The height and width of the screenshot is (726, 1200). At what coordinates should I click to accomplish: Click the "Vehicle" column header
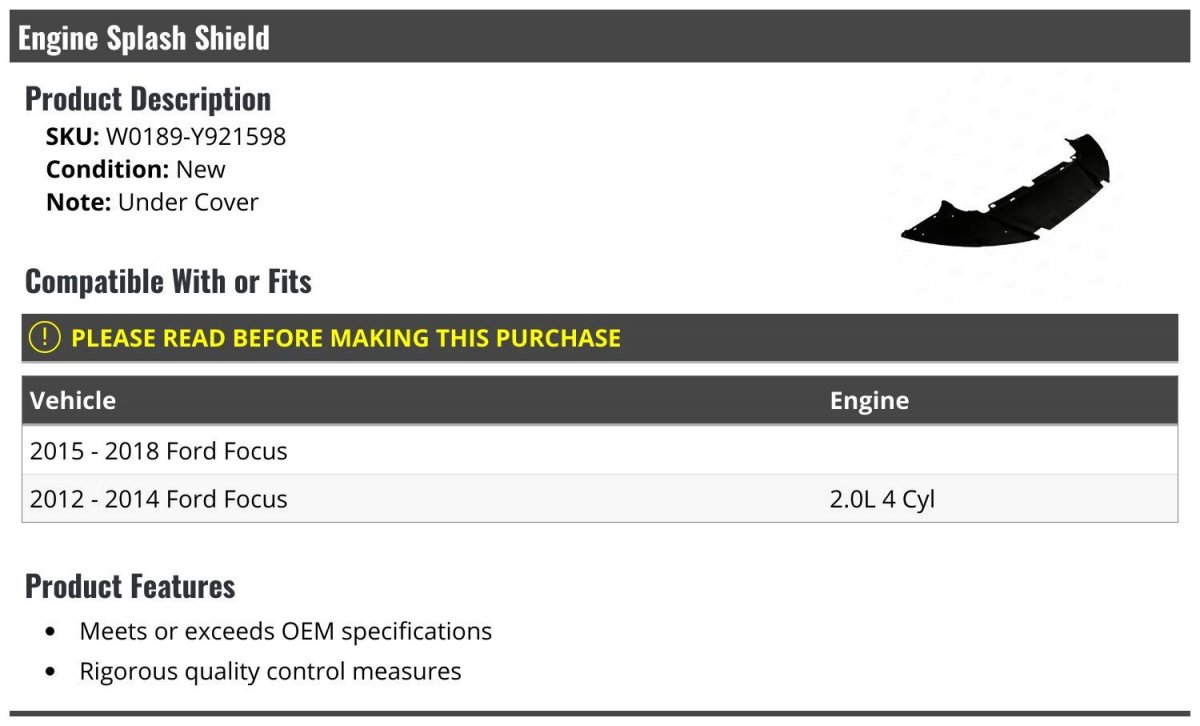[x=73, y=400]
